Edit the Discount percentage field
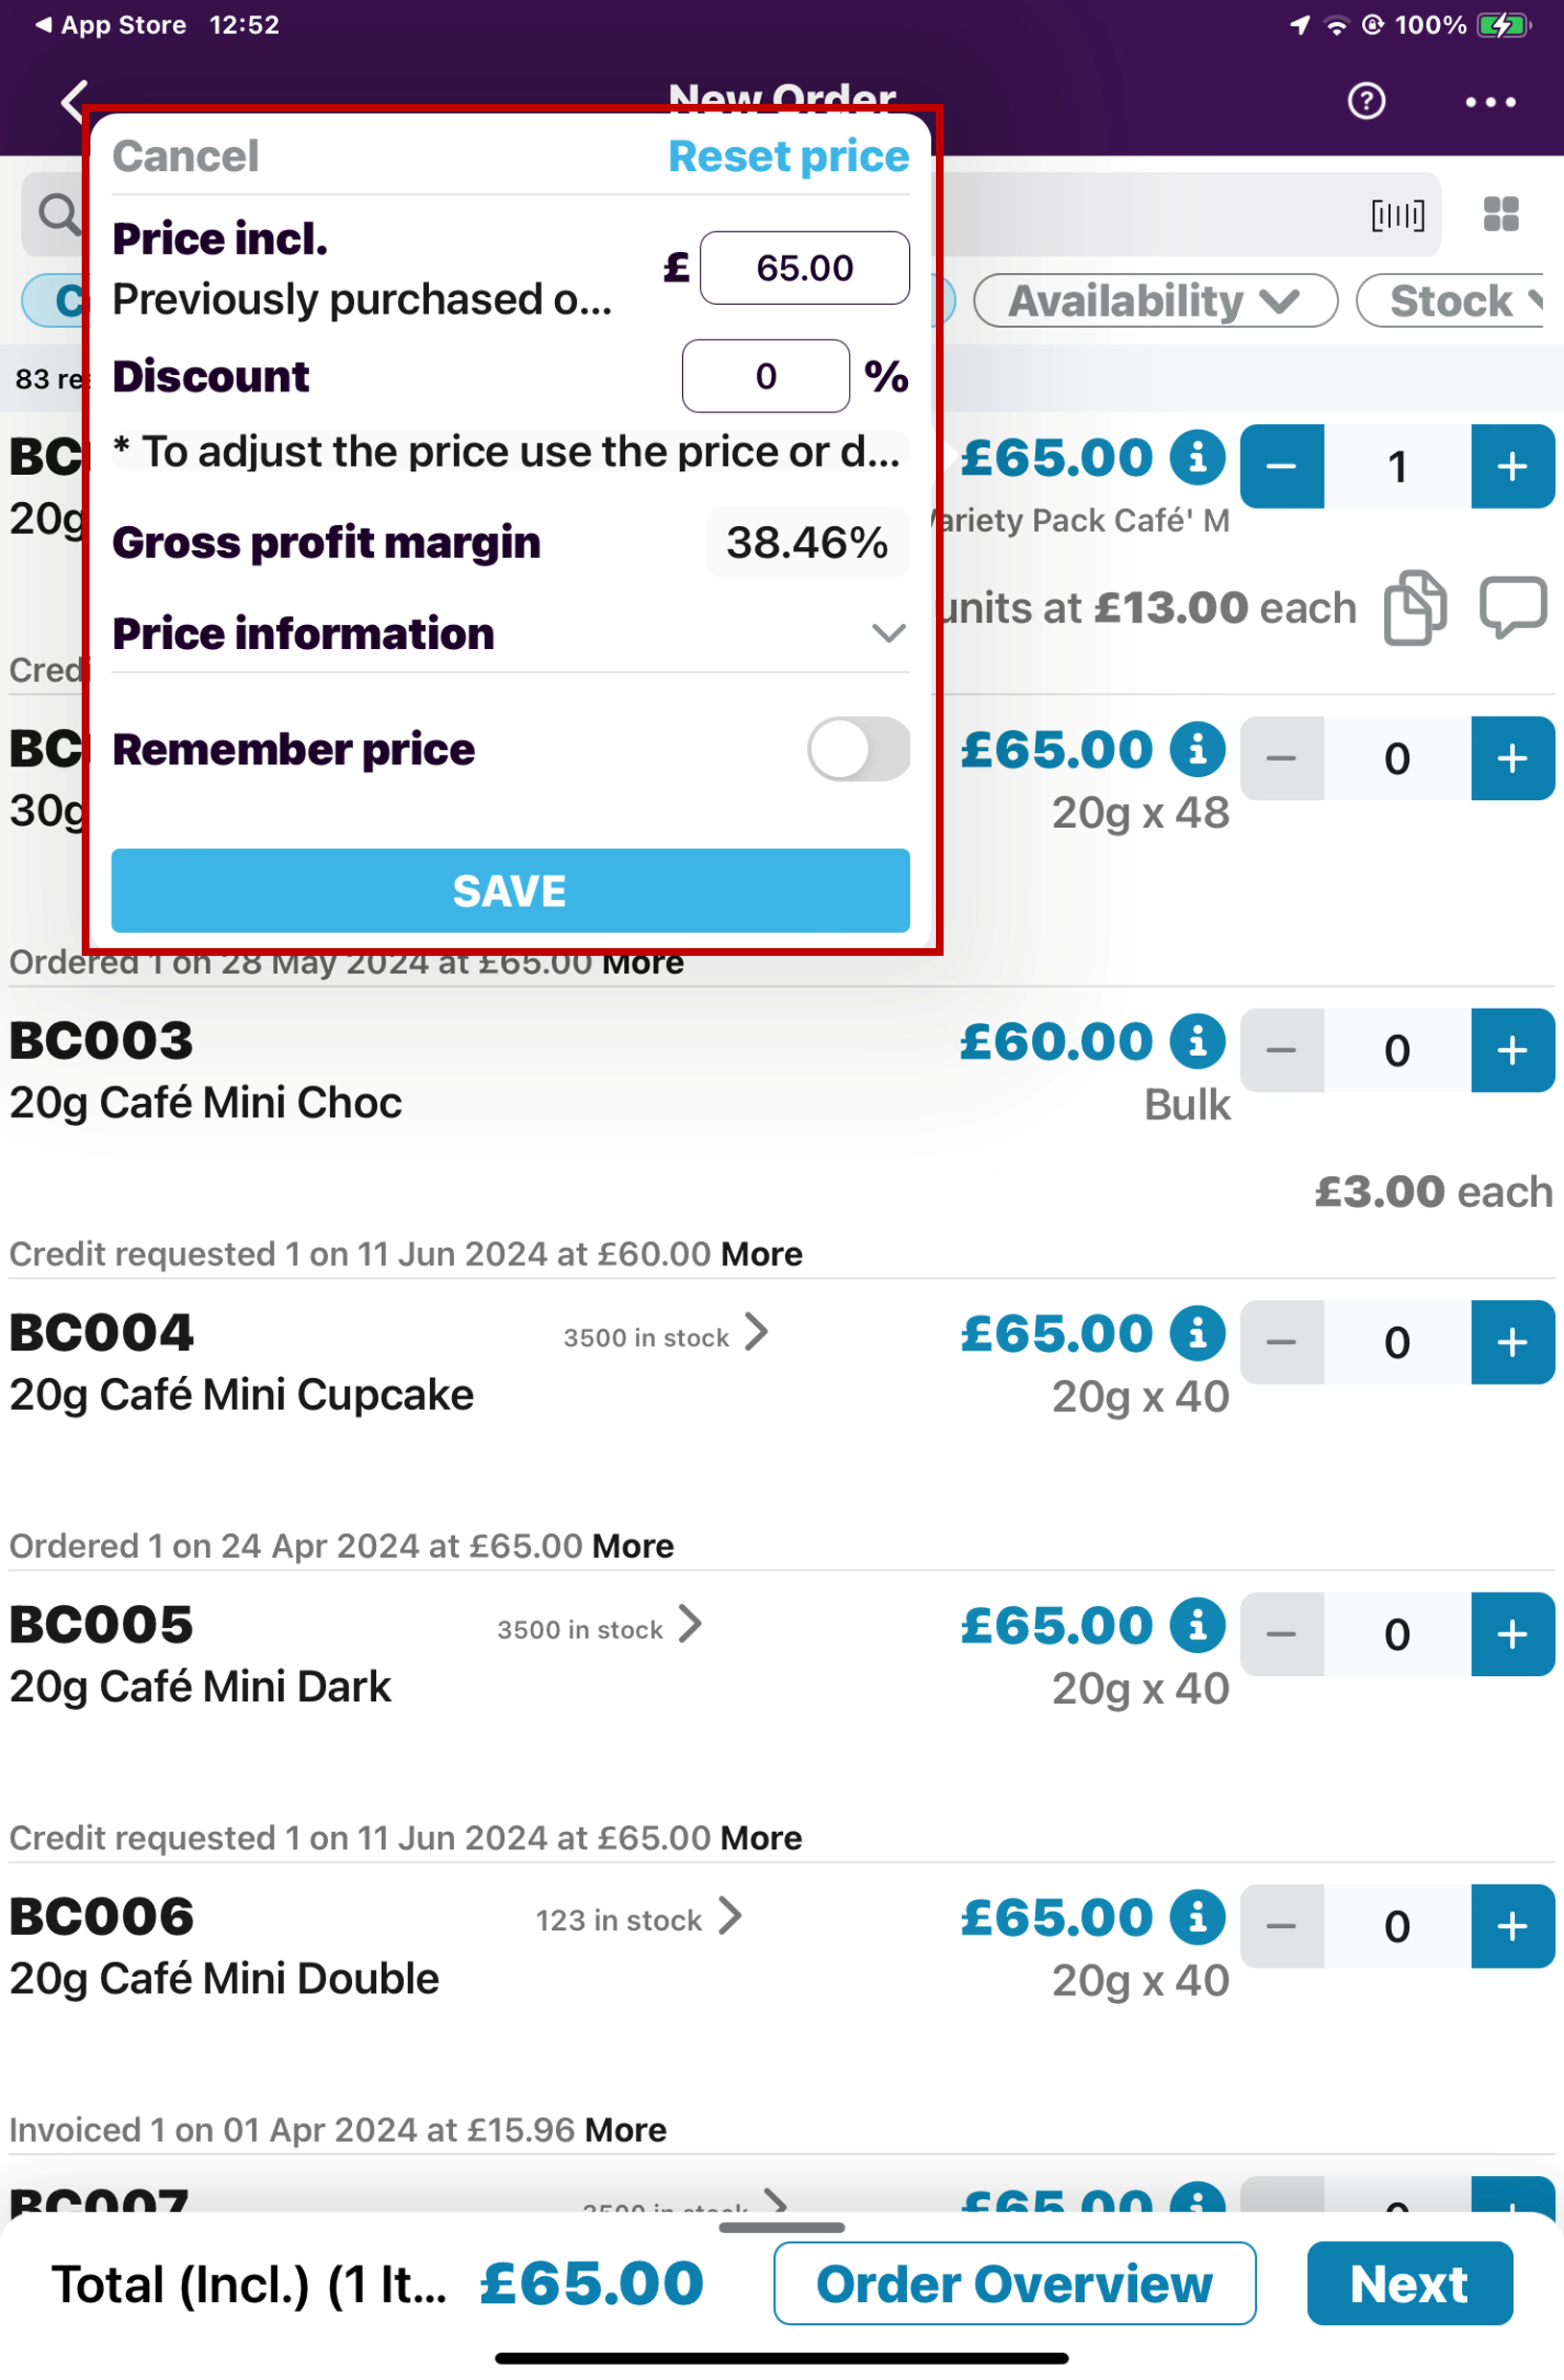The height and width of the screenshot is (2380, 1564). pos(765,376)
